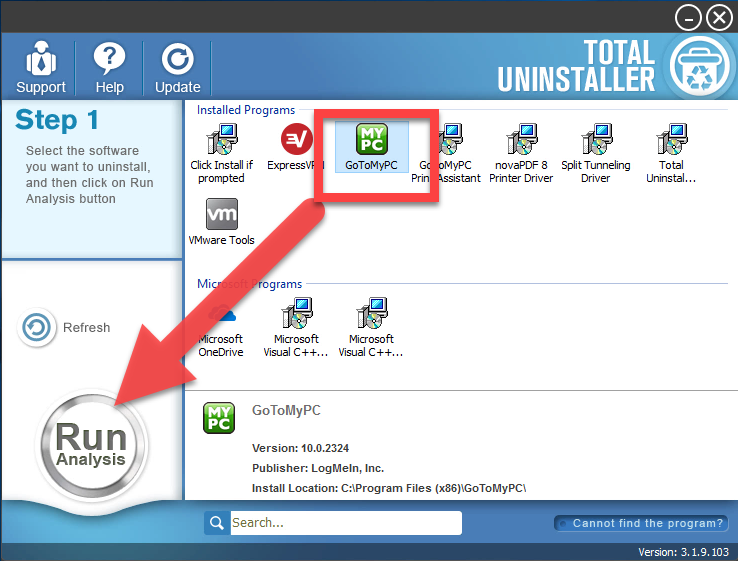Click the Installed Programs heading
The height and width of the screenshot is (561, 738).
point(246,110)
